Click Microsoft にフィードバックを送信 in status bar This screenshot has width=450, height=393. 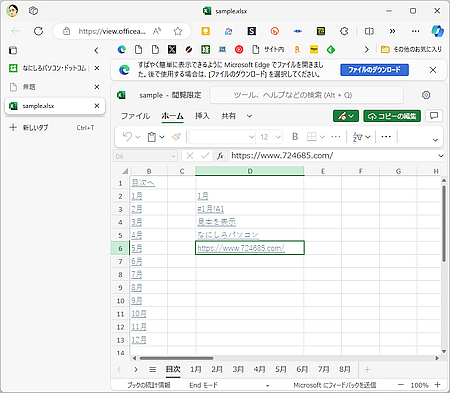[335, 385]
